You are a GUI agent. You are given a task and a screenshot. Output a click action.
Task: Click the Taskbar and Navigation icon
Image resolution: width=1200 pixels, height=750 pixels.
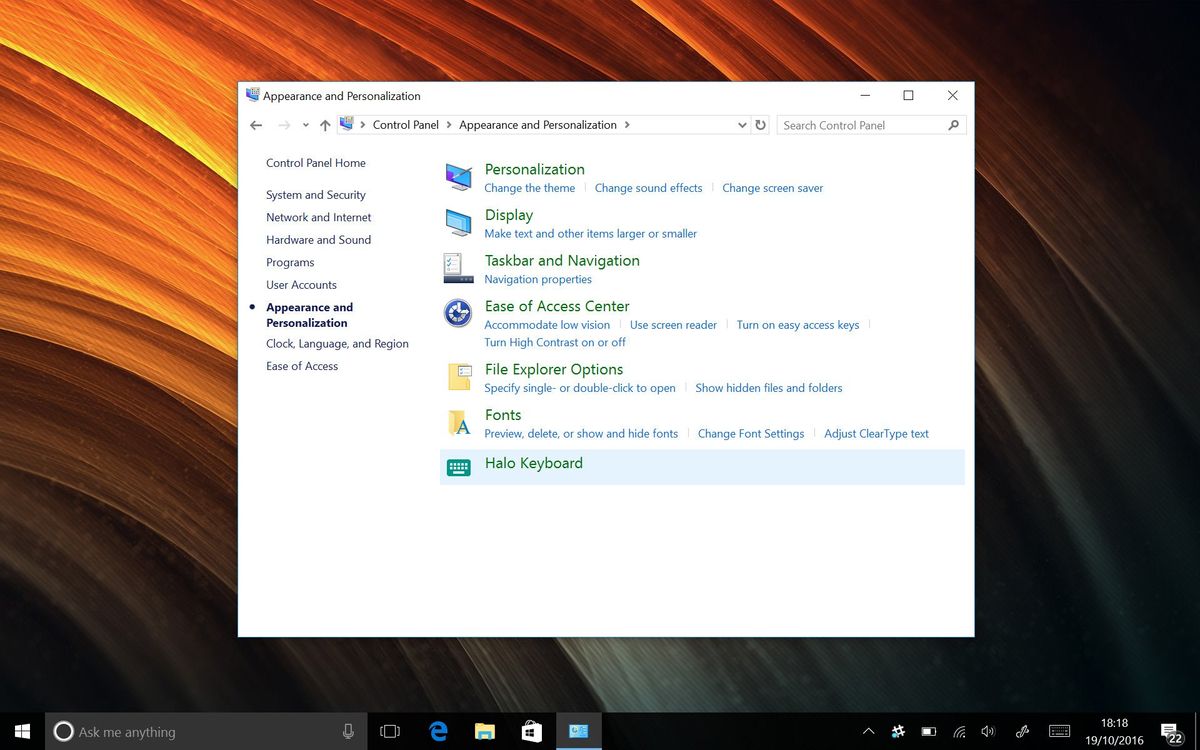click(458, 267)
